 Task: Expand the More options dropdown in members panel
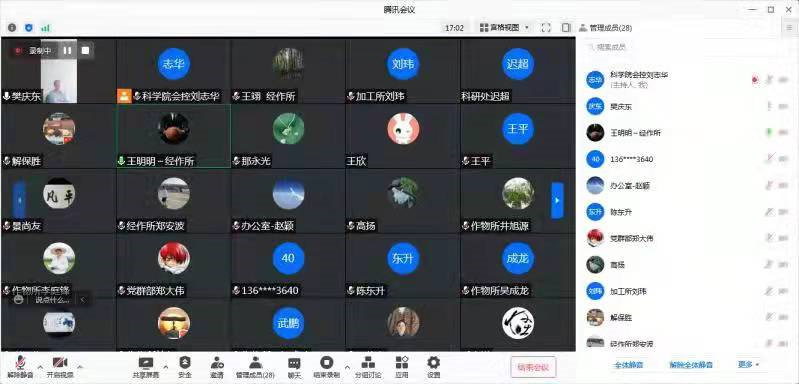[x=749, y=364]
